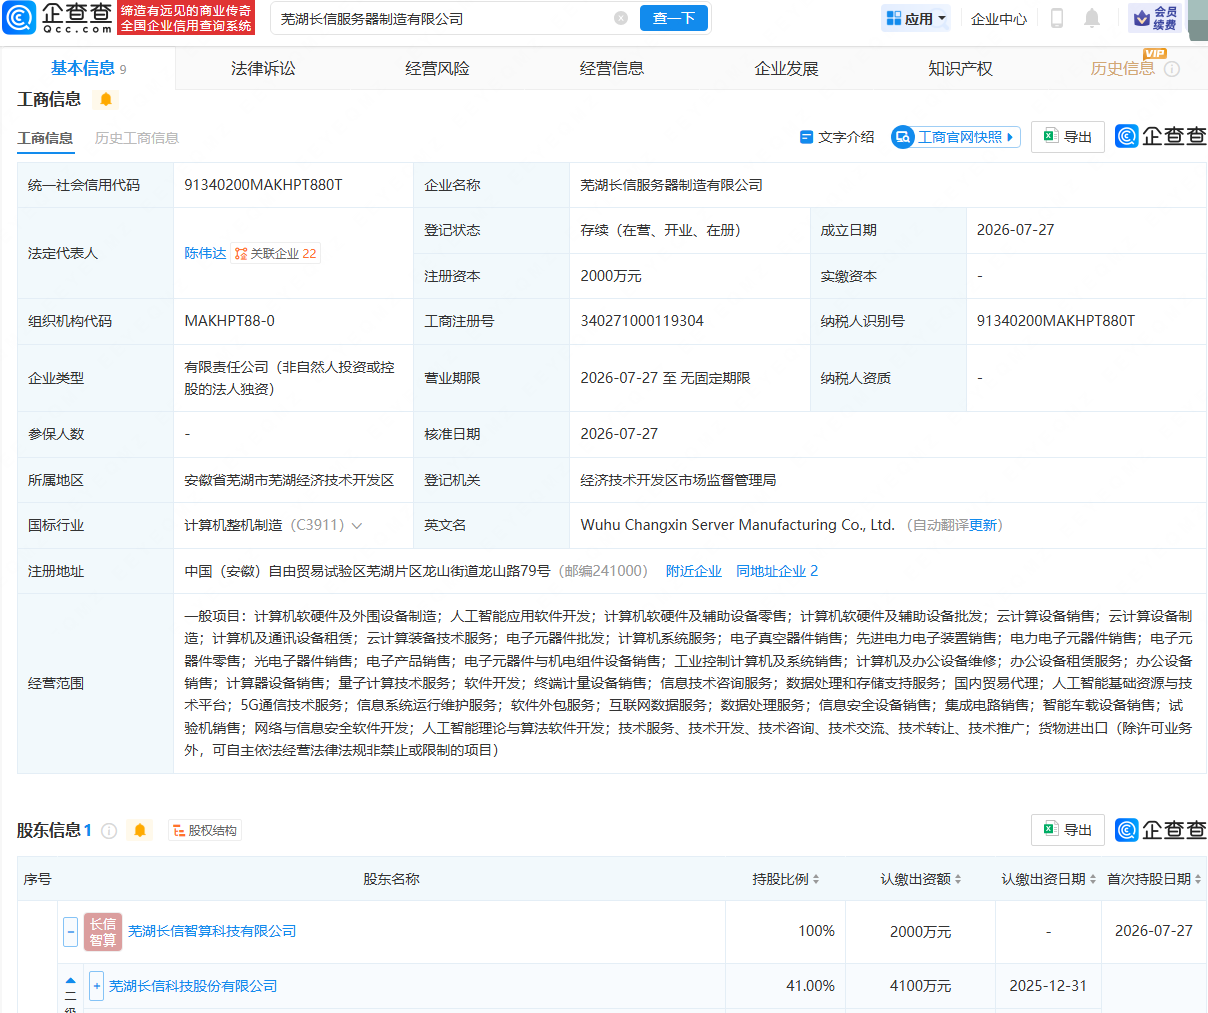Image resolution: width=1208 pixels, height=1013 pixels.
Task: Collapse the 芜湖长信智算科技有限公司 shareholder row
Action: click(x=70, y=932)
